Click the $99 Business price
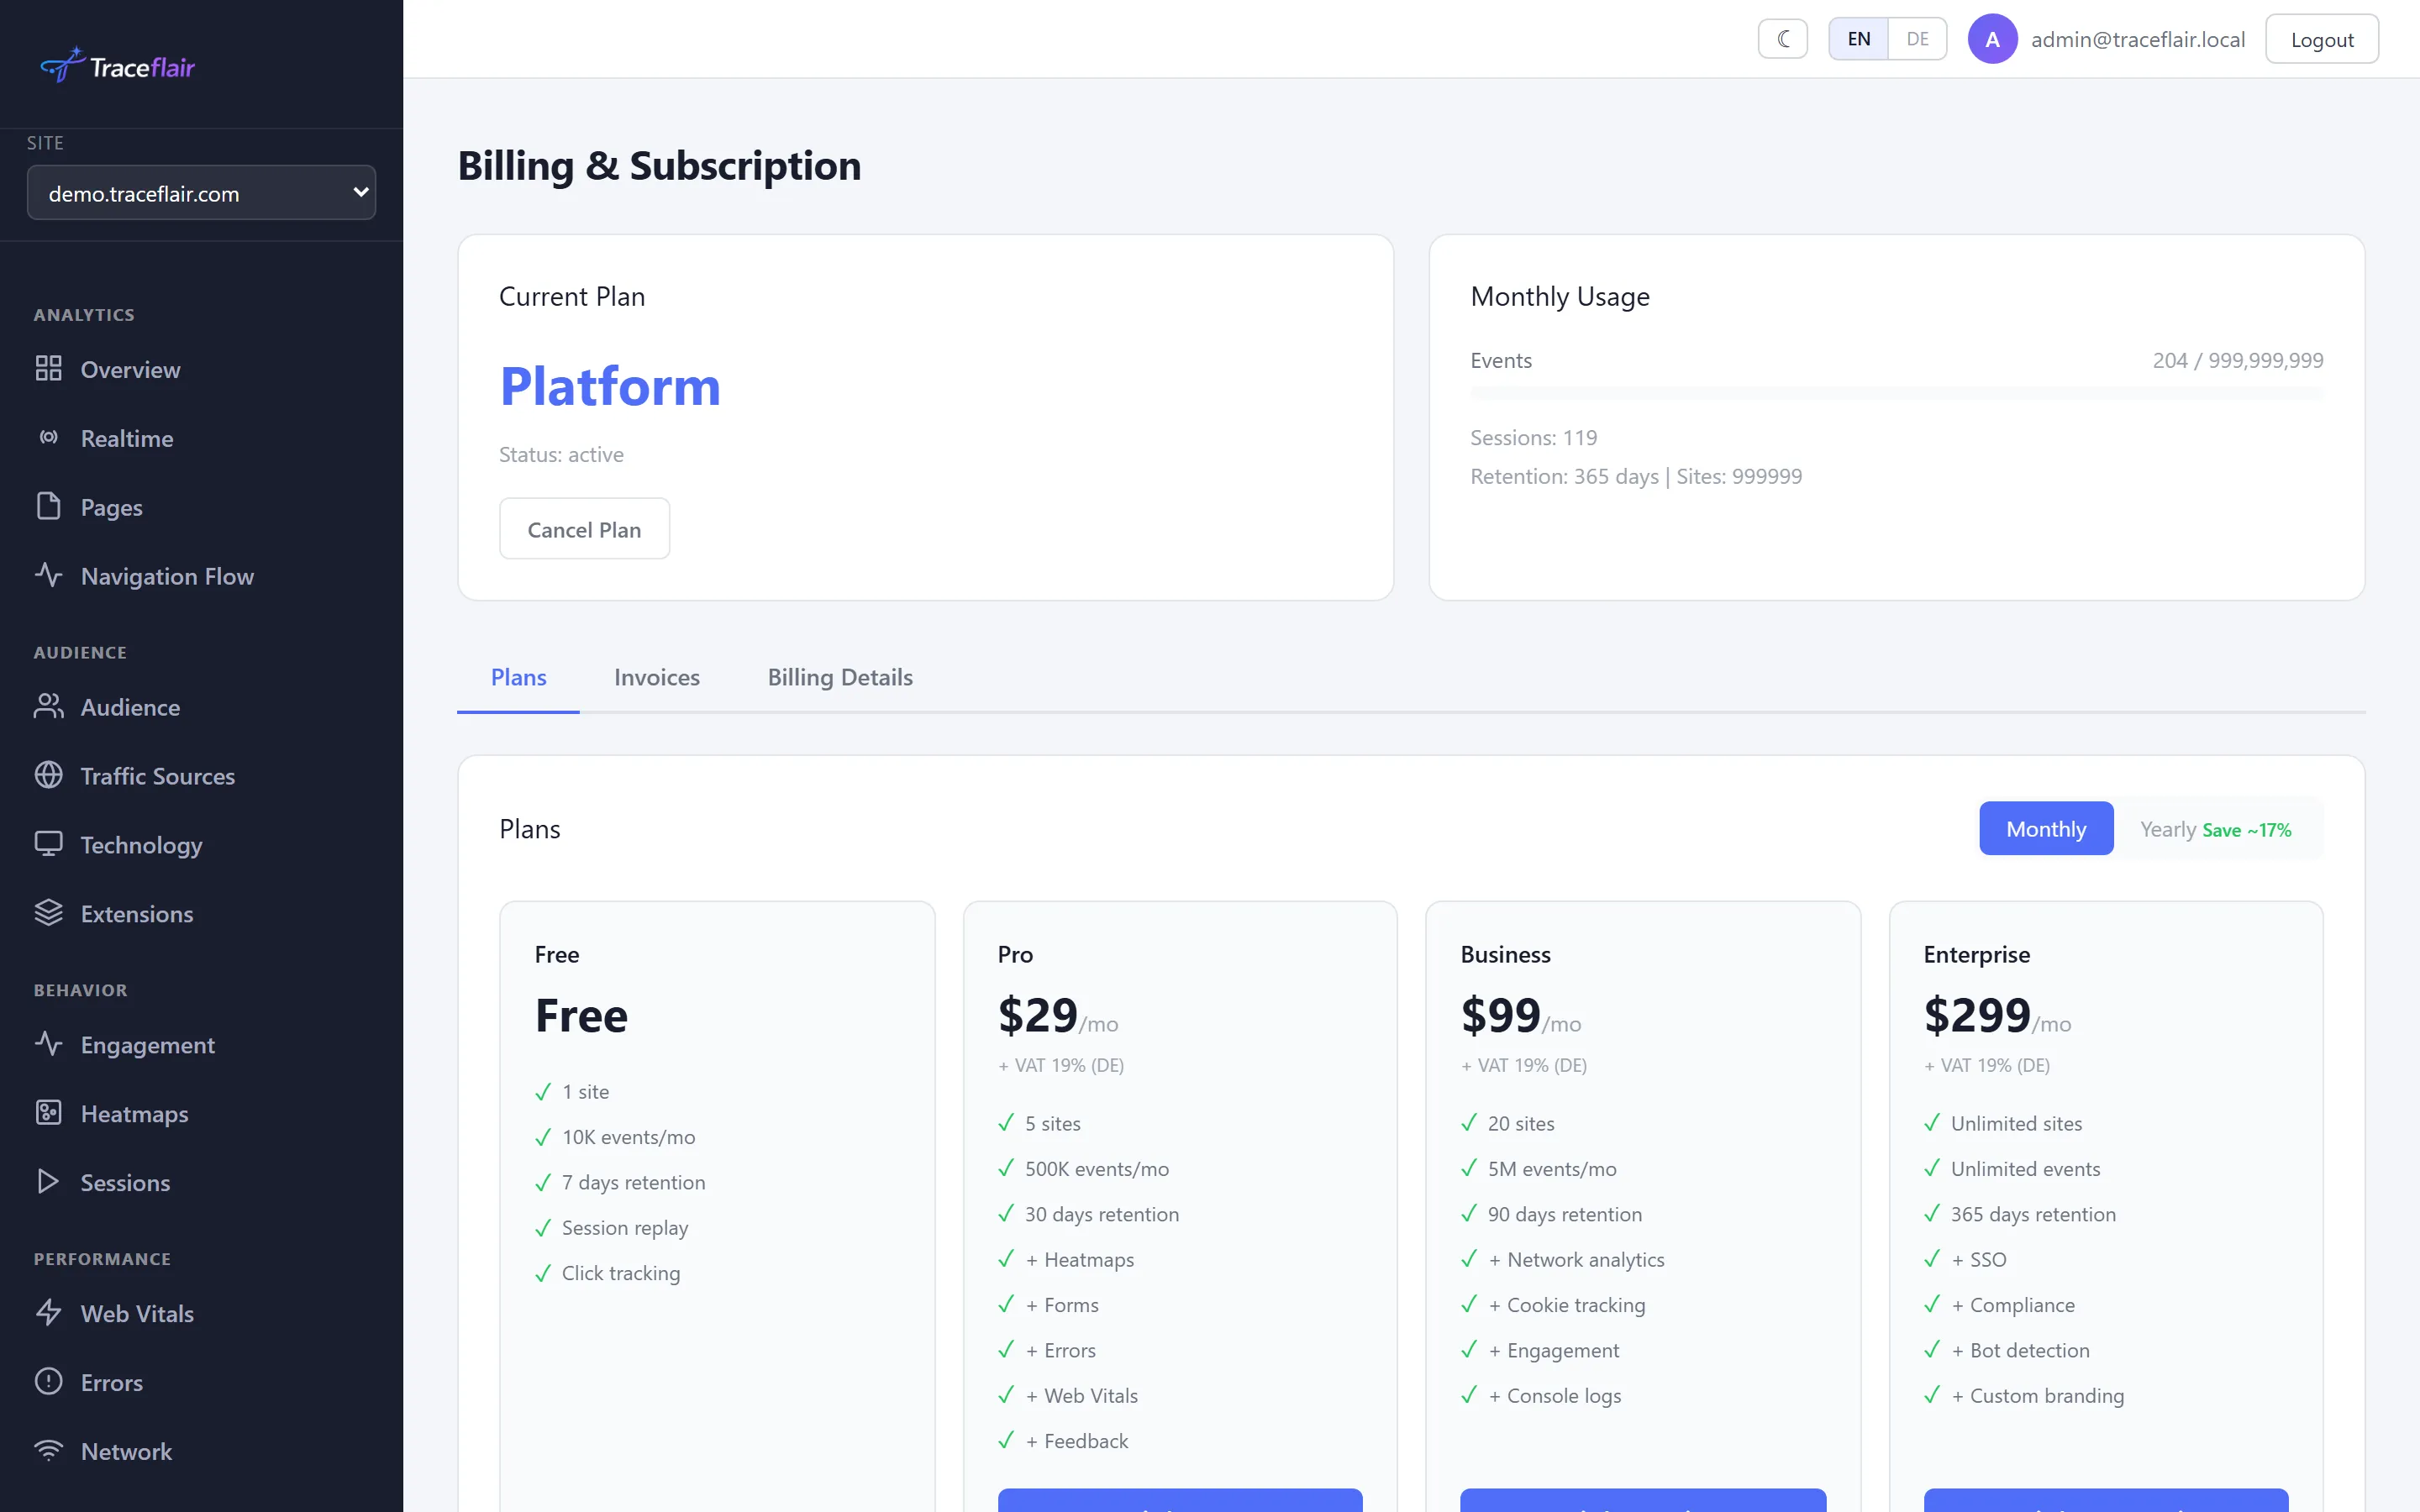 [1500, 1015]
